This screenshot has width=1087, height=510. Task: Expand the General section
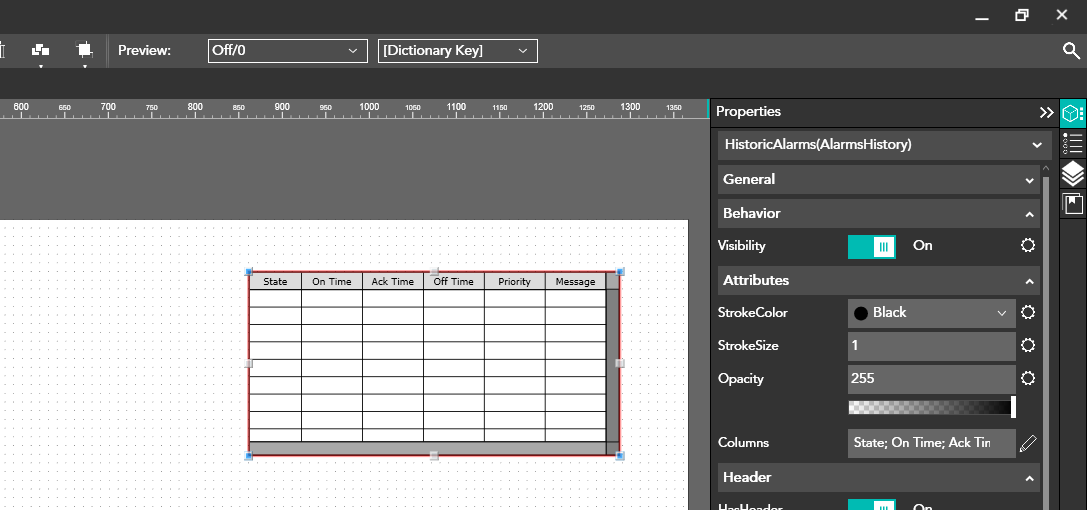coord(878,180)
